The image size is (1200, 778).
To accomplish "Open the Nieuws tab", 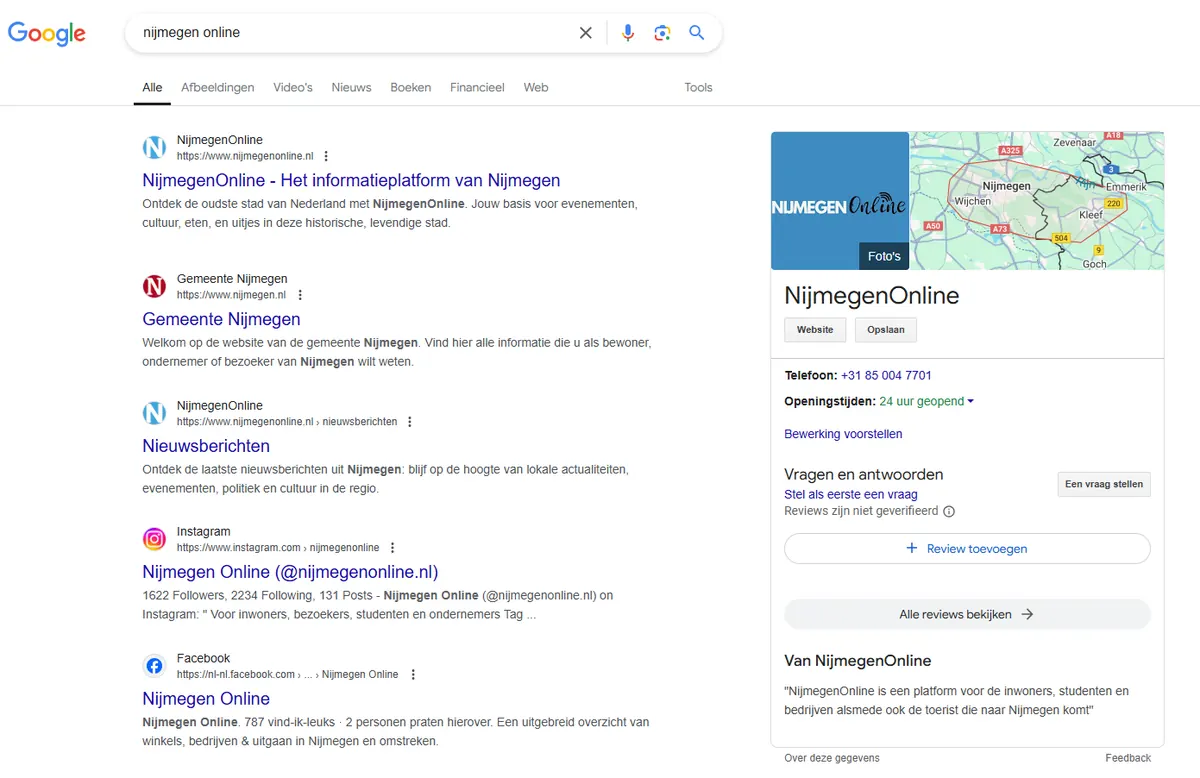I will click(x=351, y=87).
